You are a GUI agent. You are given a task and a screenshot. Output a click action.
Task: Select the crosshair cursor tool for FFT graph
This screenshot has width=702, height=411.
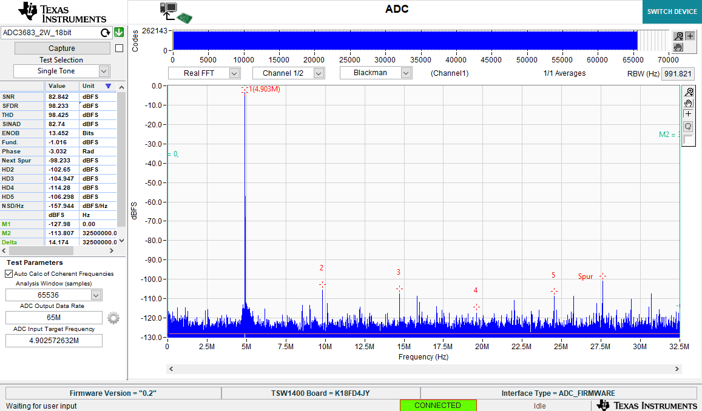point(689,115)
